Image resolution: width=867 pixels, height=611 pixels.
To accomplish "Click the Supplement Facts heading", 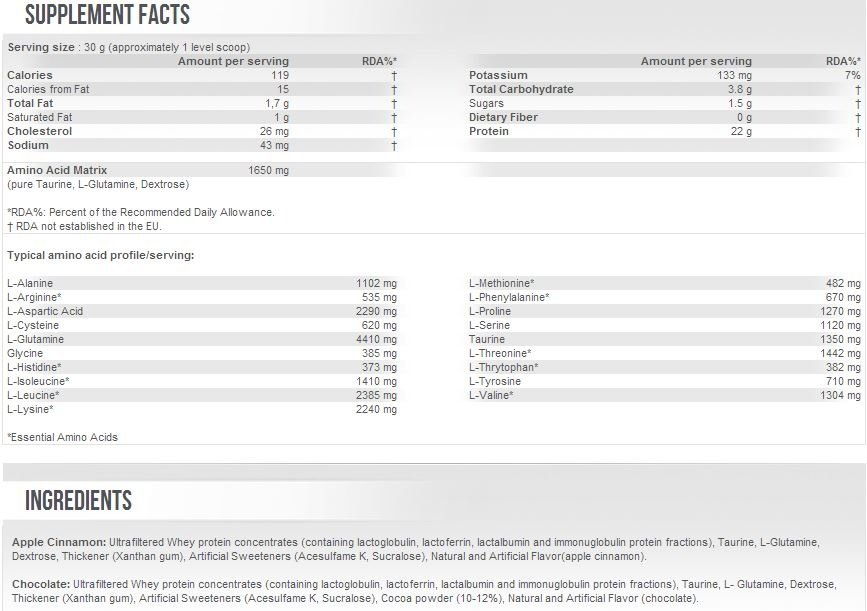I will (107, 14).
